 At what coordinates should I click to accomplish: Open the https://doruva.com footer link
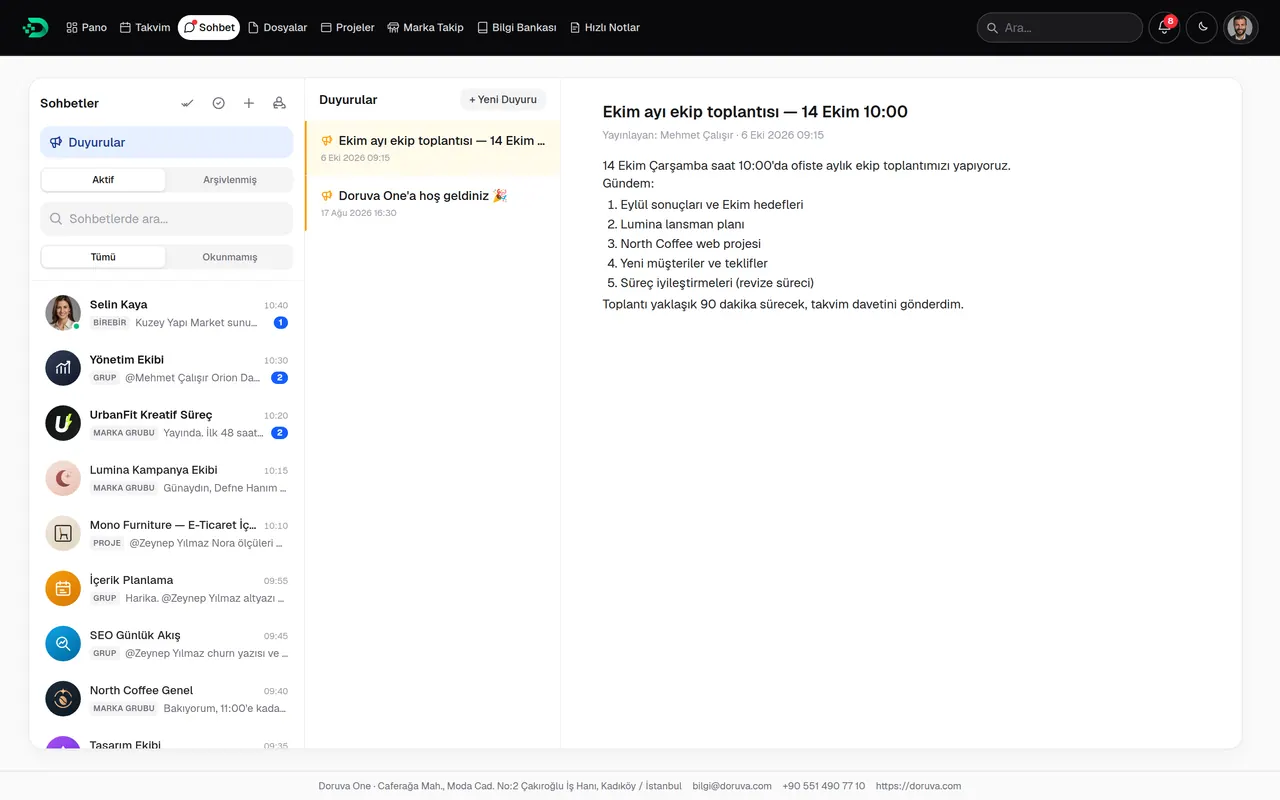click(918, 786)
